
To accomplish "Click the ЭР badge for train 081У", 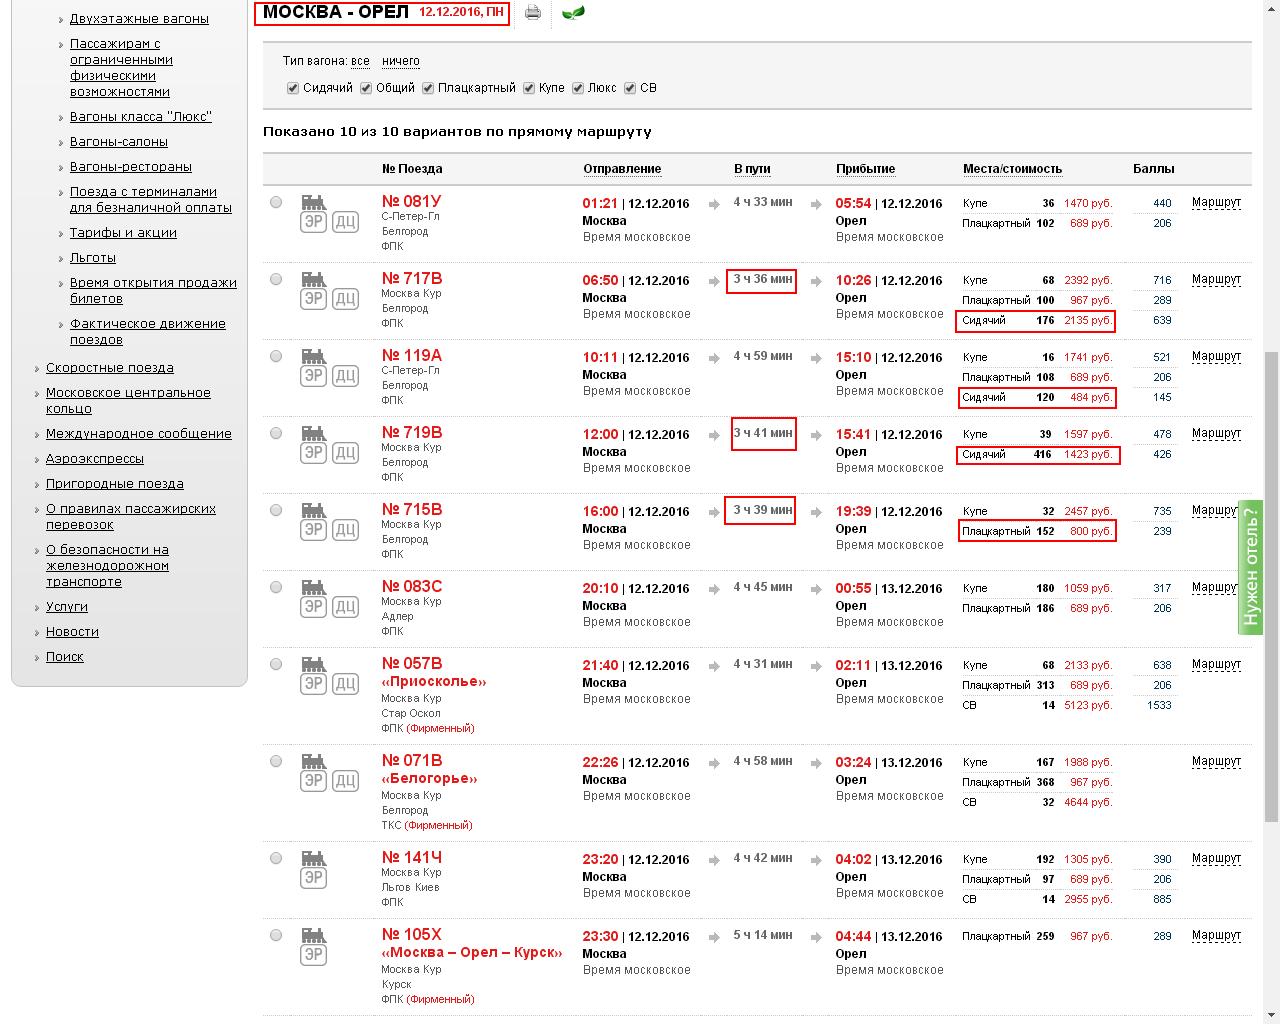I will tap(313, 221).
